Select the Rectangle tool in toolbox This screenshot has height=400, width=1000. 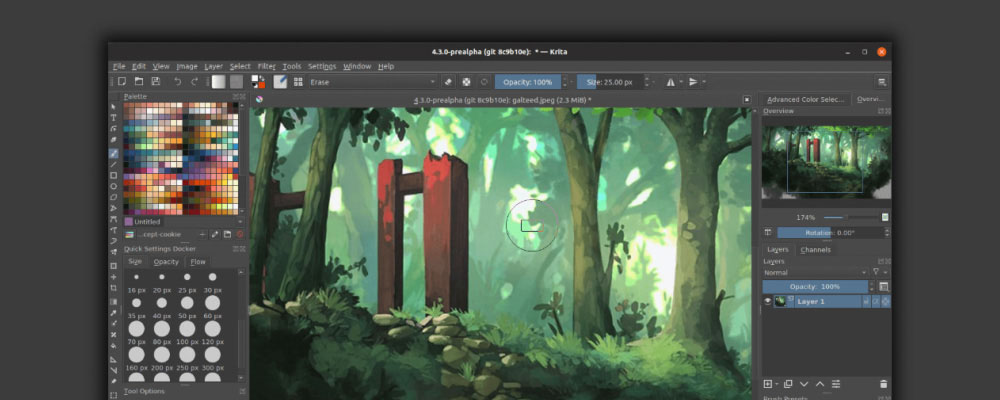114,173
